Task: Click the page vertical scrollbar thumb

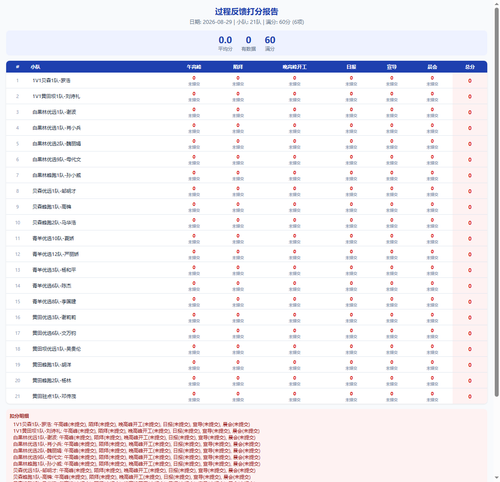Action: 496,202
